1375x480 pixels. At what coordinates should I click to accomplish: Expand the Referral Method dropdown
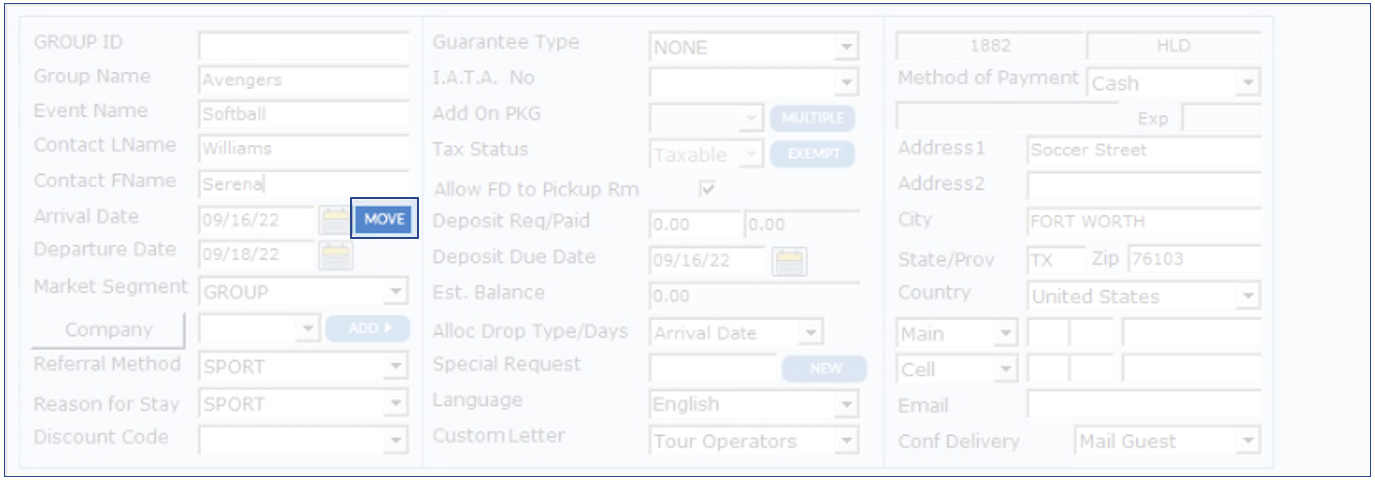pos(397,367)
